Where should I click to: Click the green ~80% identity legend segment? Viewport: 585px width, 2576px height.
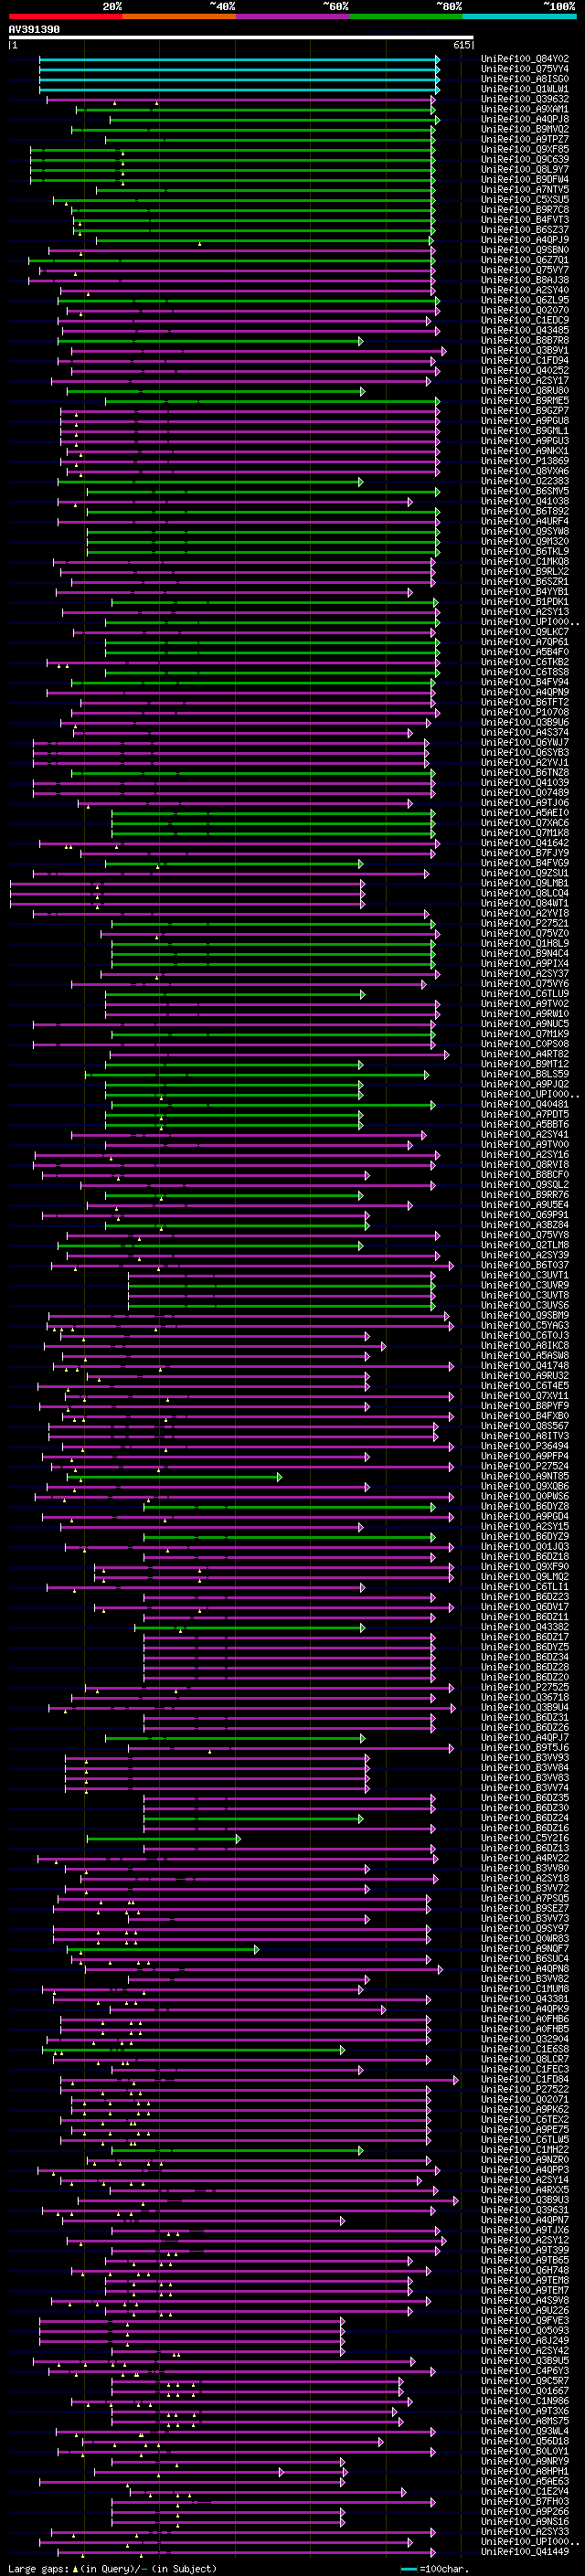coord(405,16)
